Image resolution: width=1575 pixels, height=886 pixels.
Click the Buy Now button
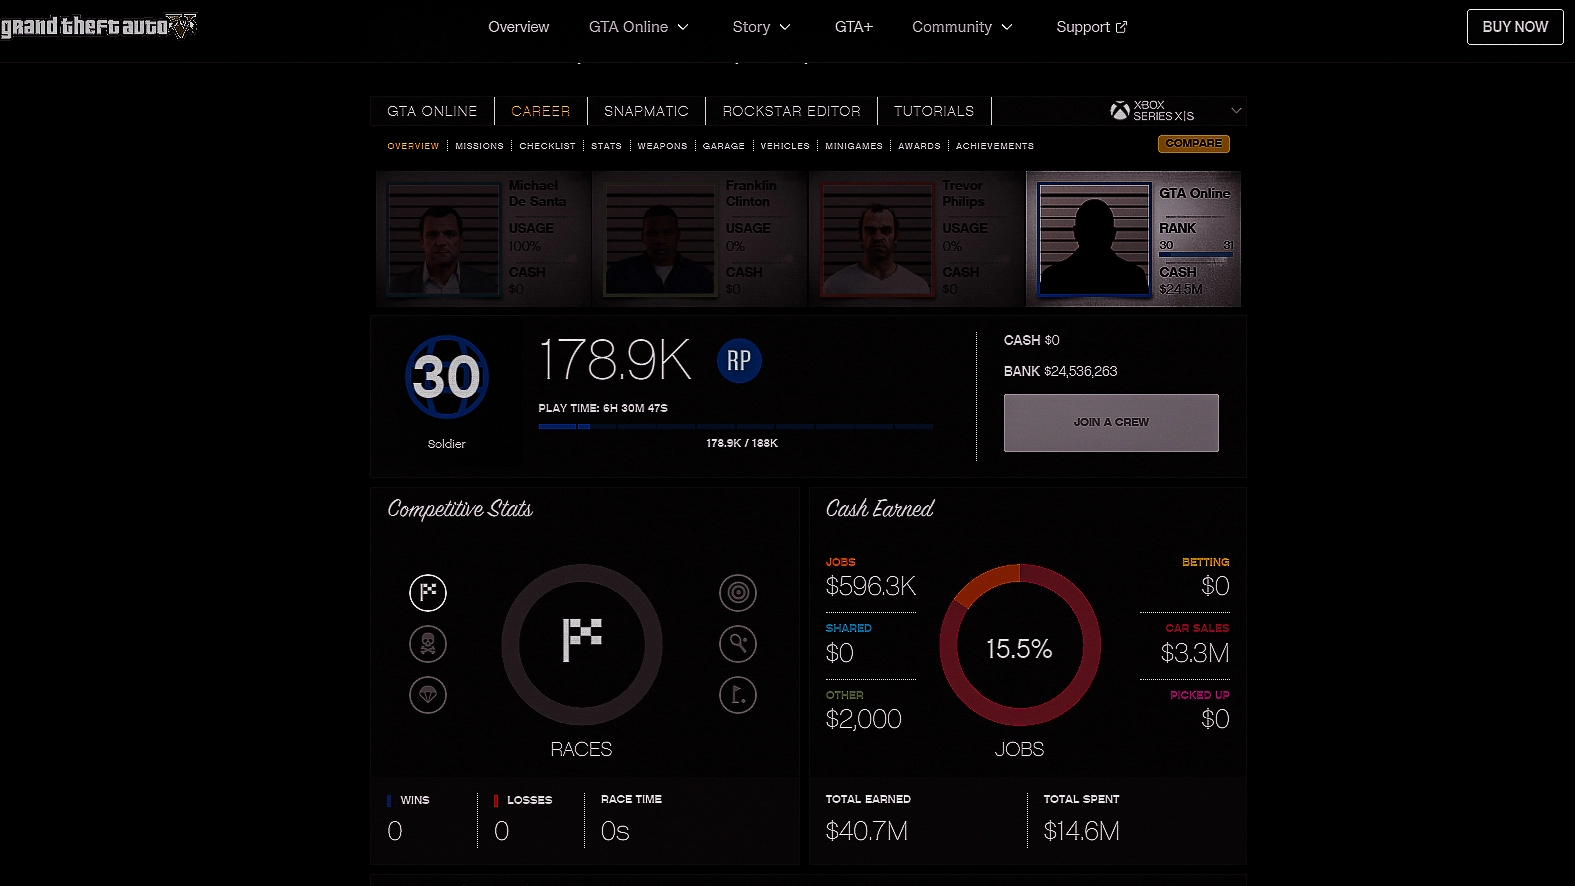[x=1515, y=27]
